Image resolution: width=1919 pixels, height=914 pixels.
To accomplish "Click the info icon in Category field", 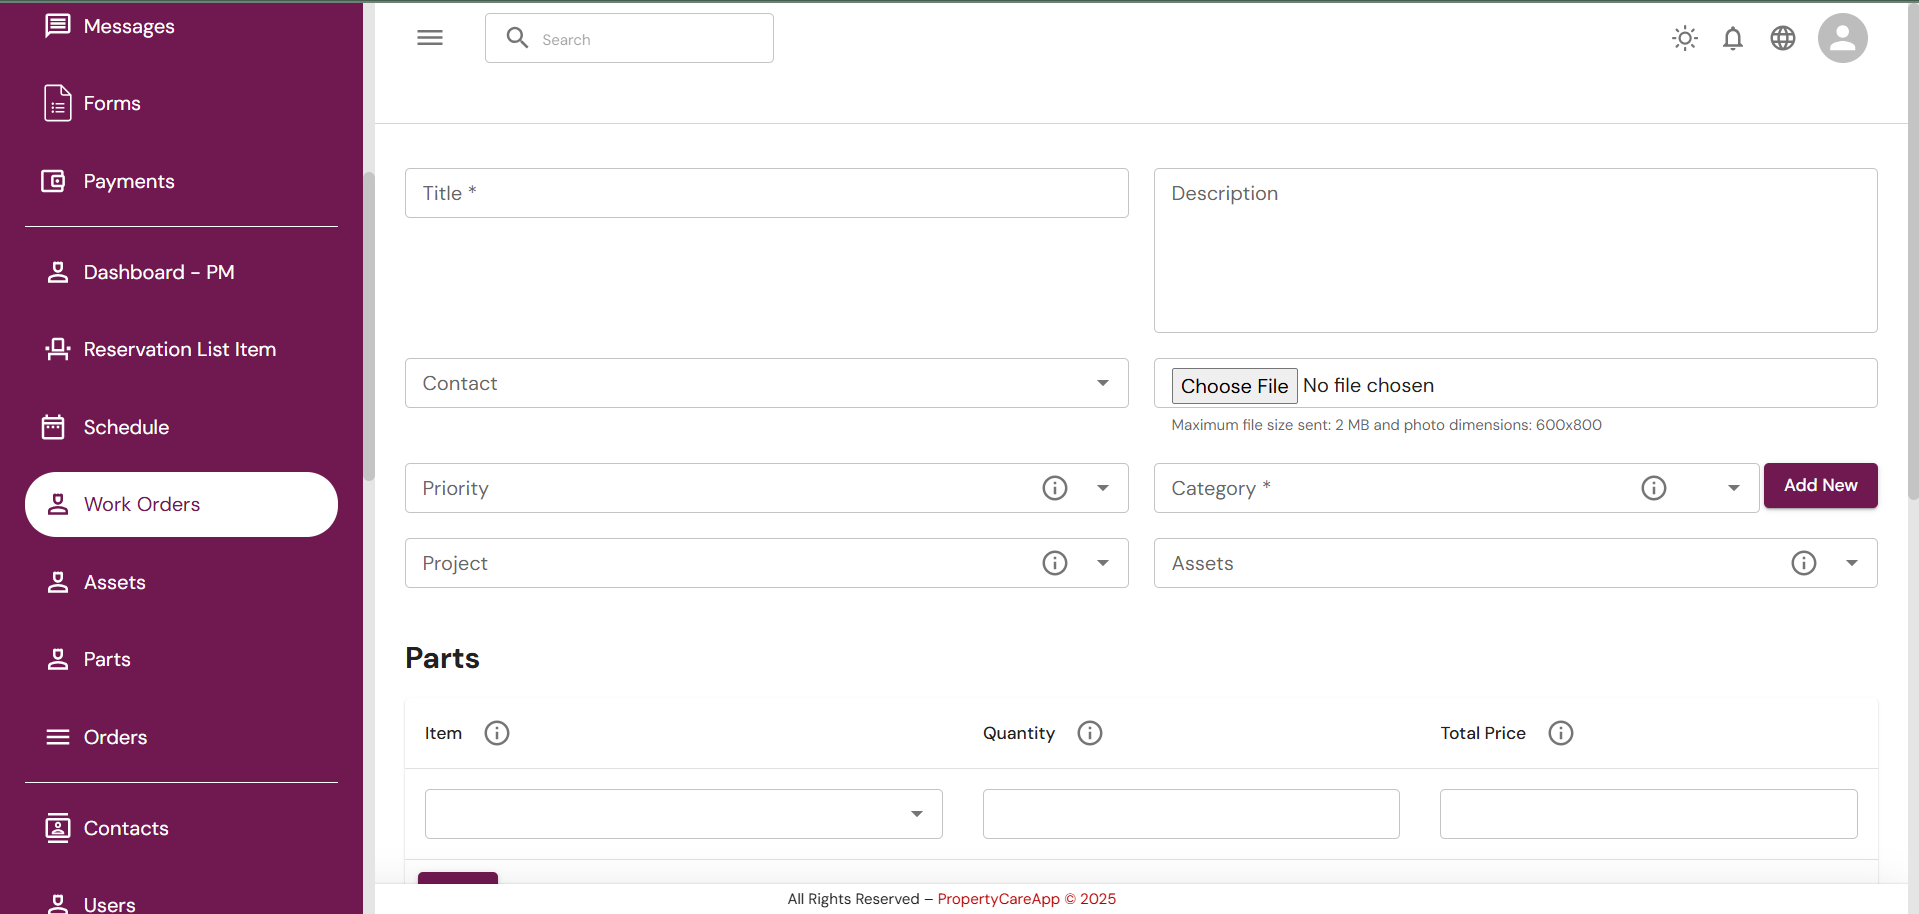I will click(x=1654, y=488).
